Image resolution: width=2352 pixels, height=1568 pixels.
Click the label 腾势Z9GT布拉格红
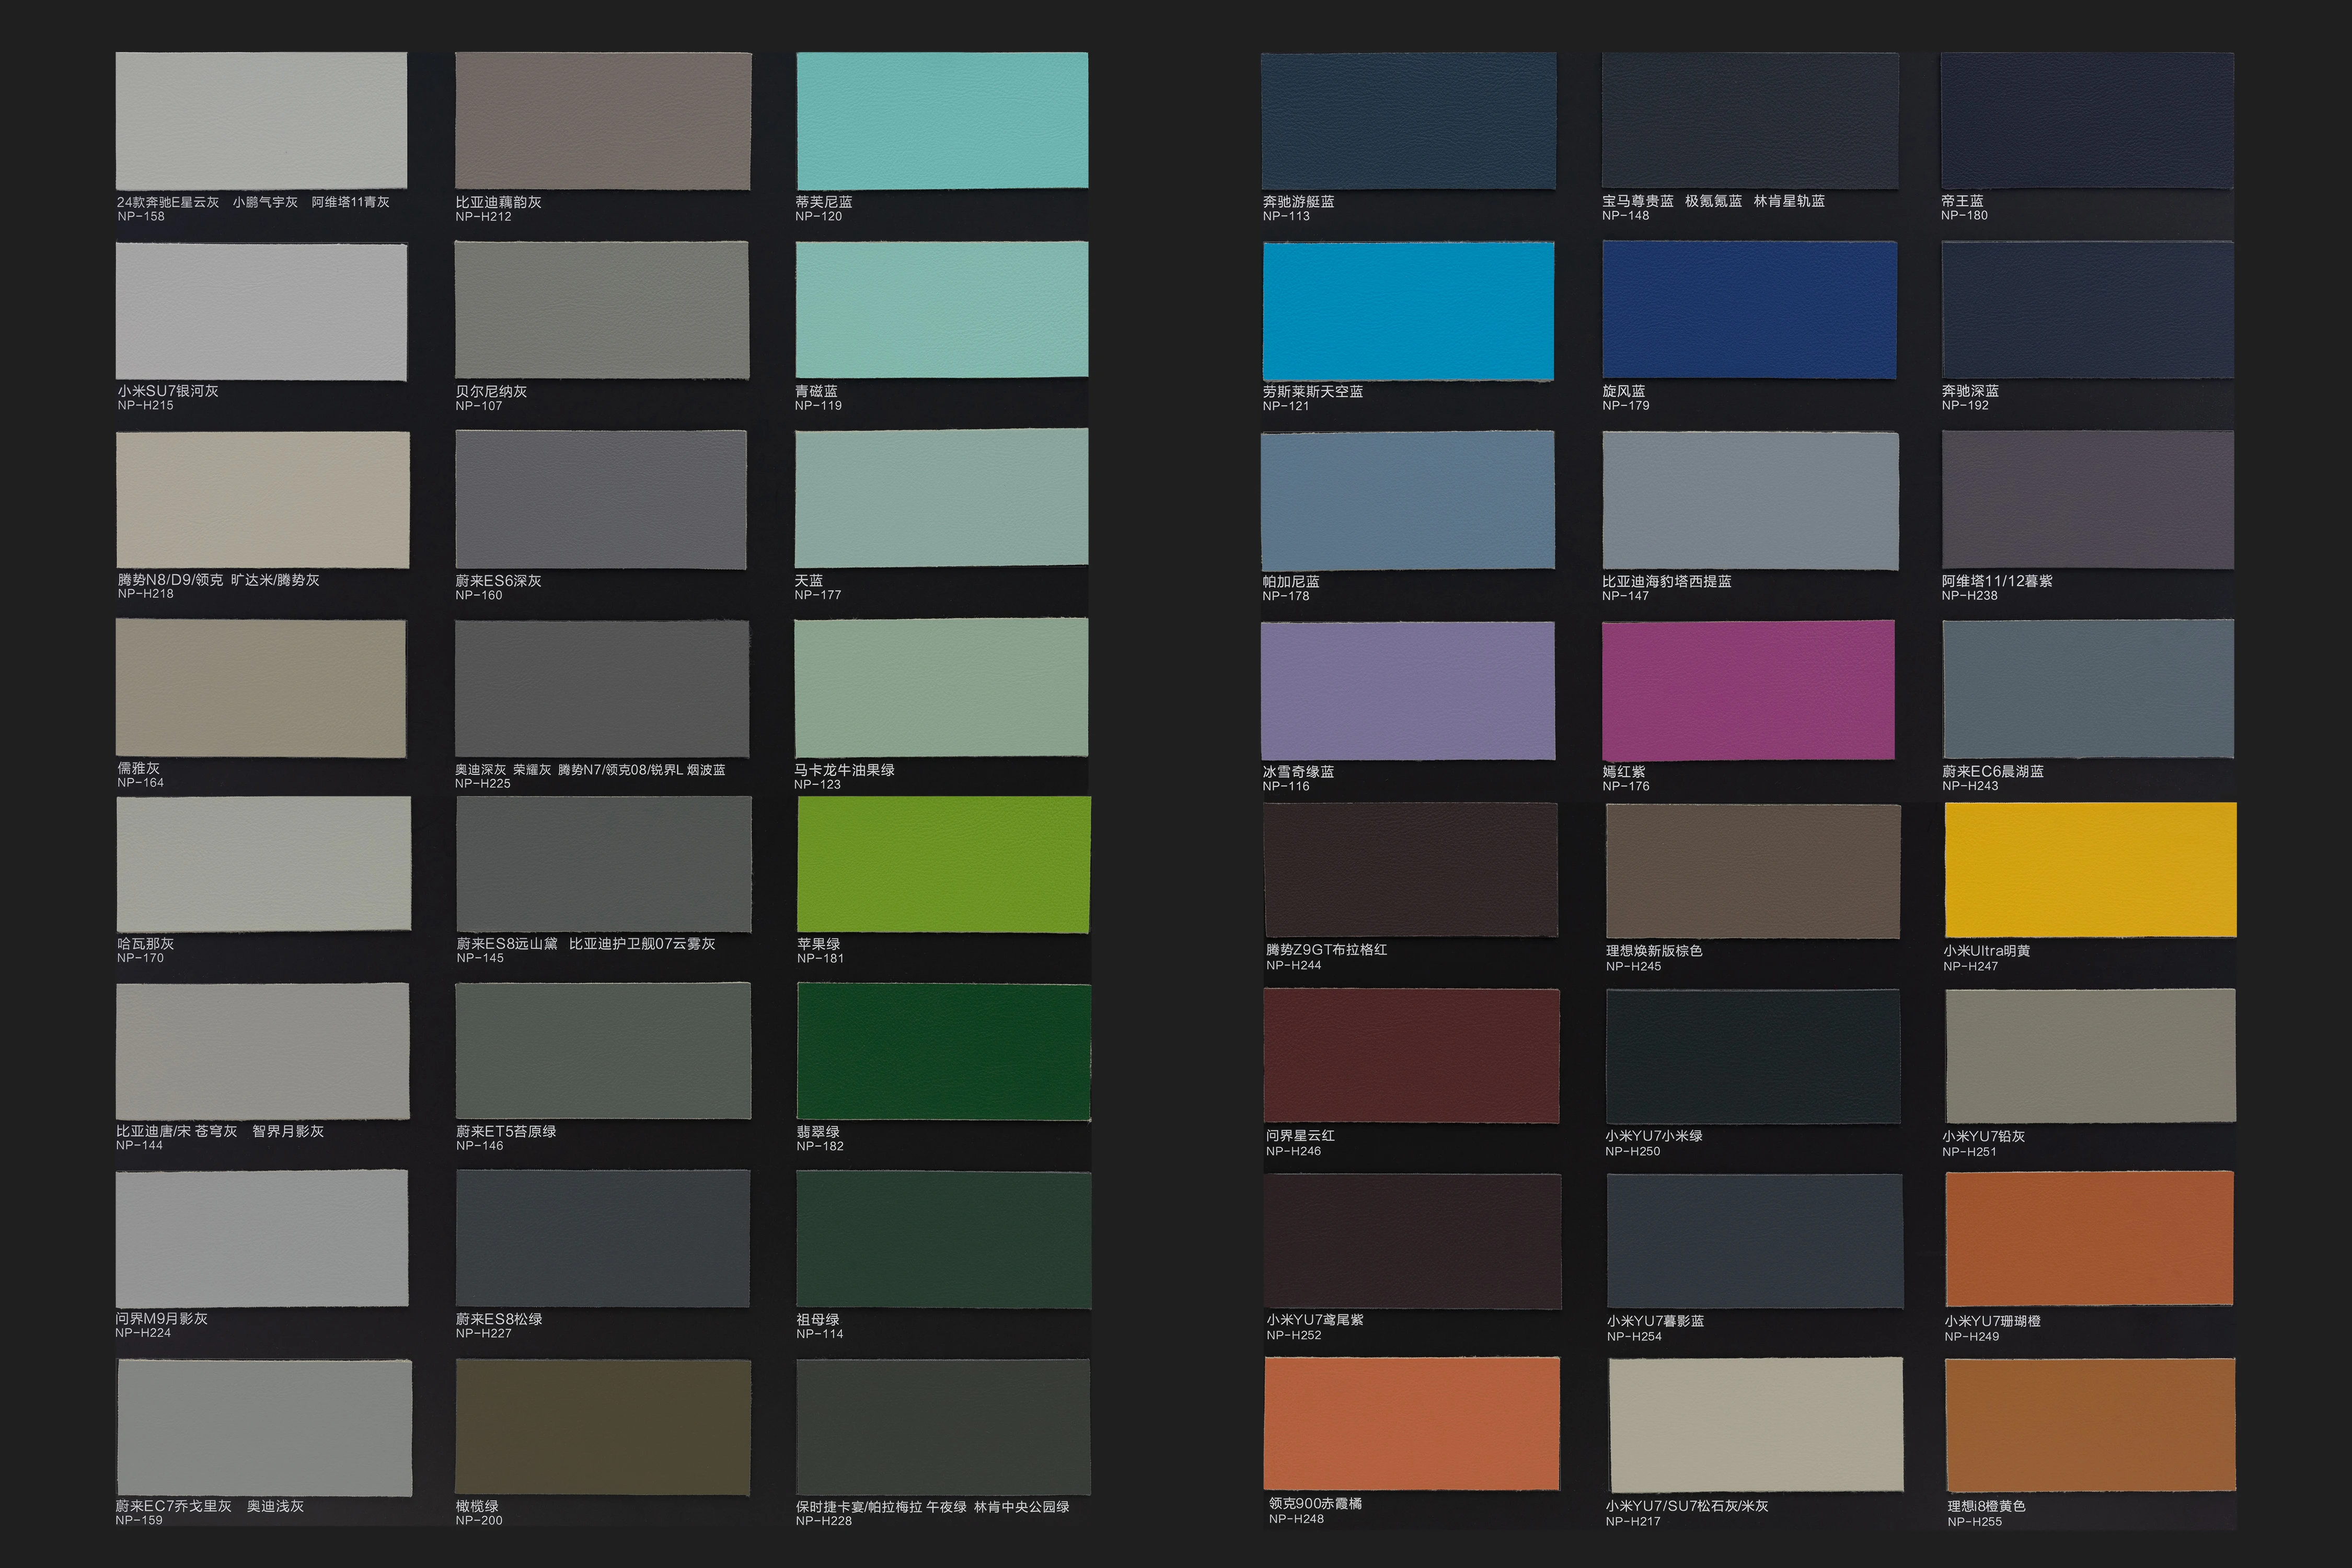coord(1326,950)
